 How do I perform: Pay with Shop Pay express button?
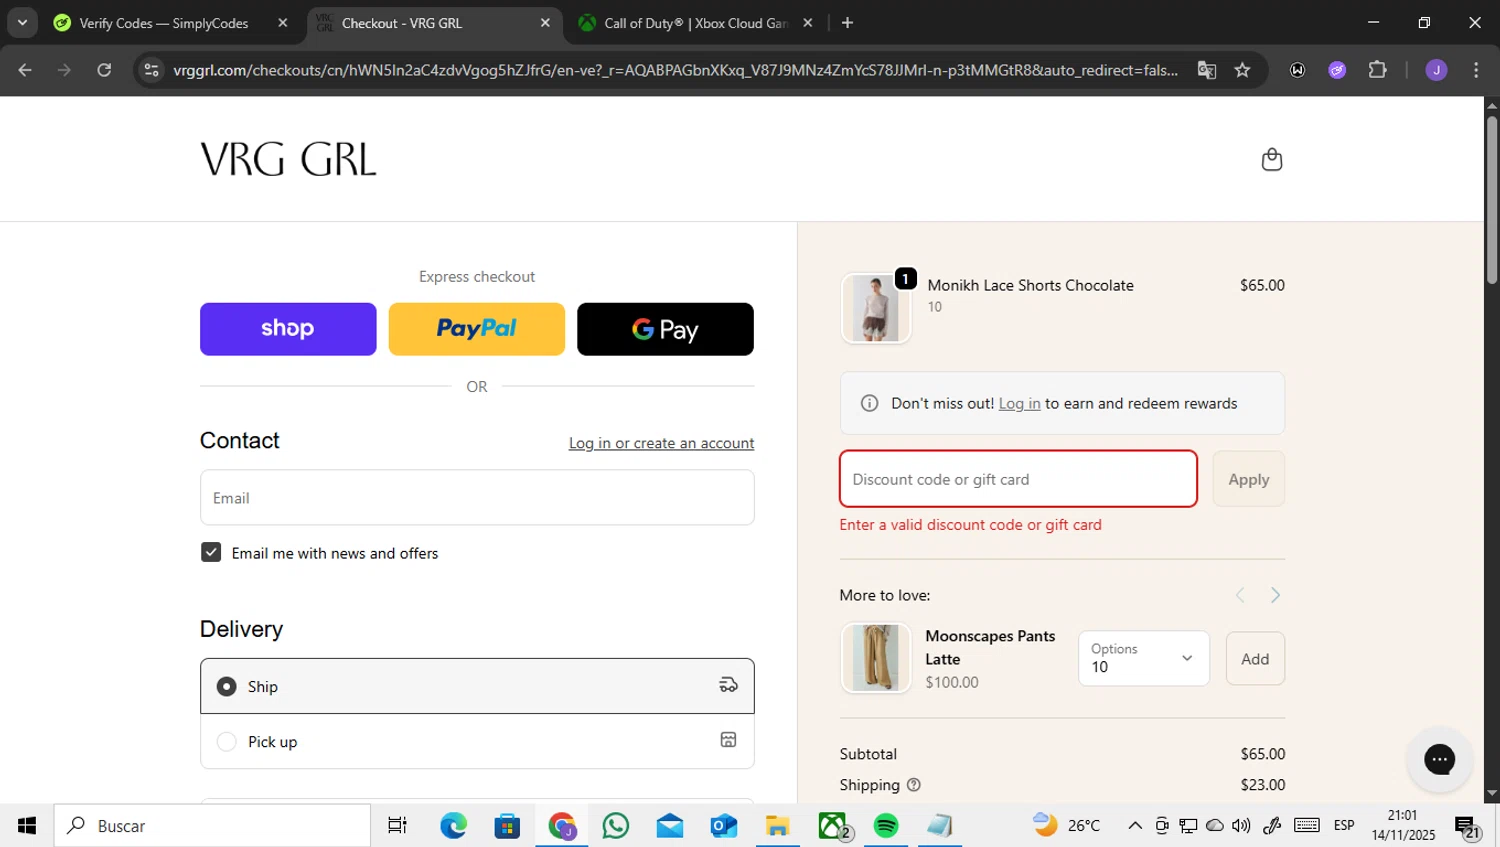pyautogui.click(x=288, y=329)
